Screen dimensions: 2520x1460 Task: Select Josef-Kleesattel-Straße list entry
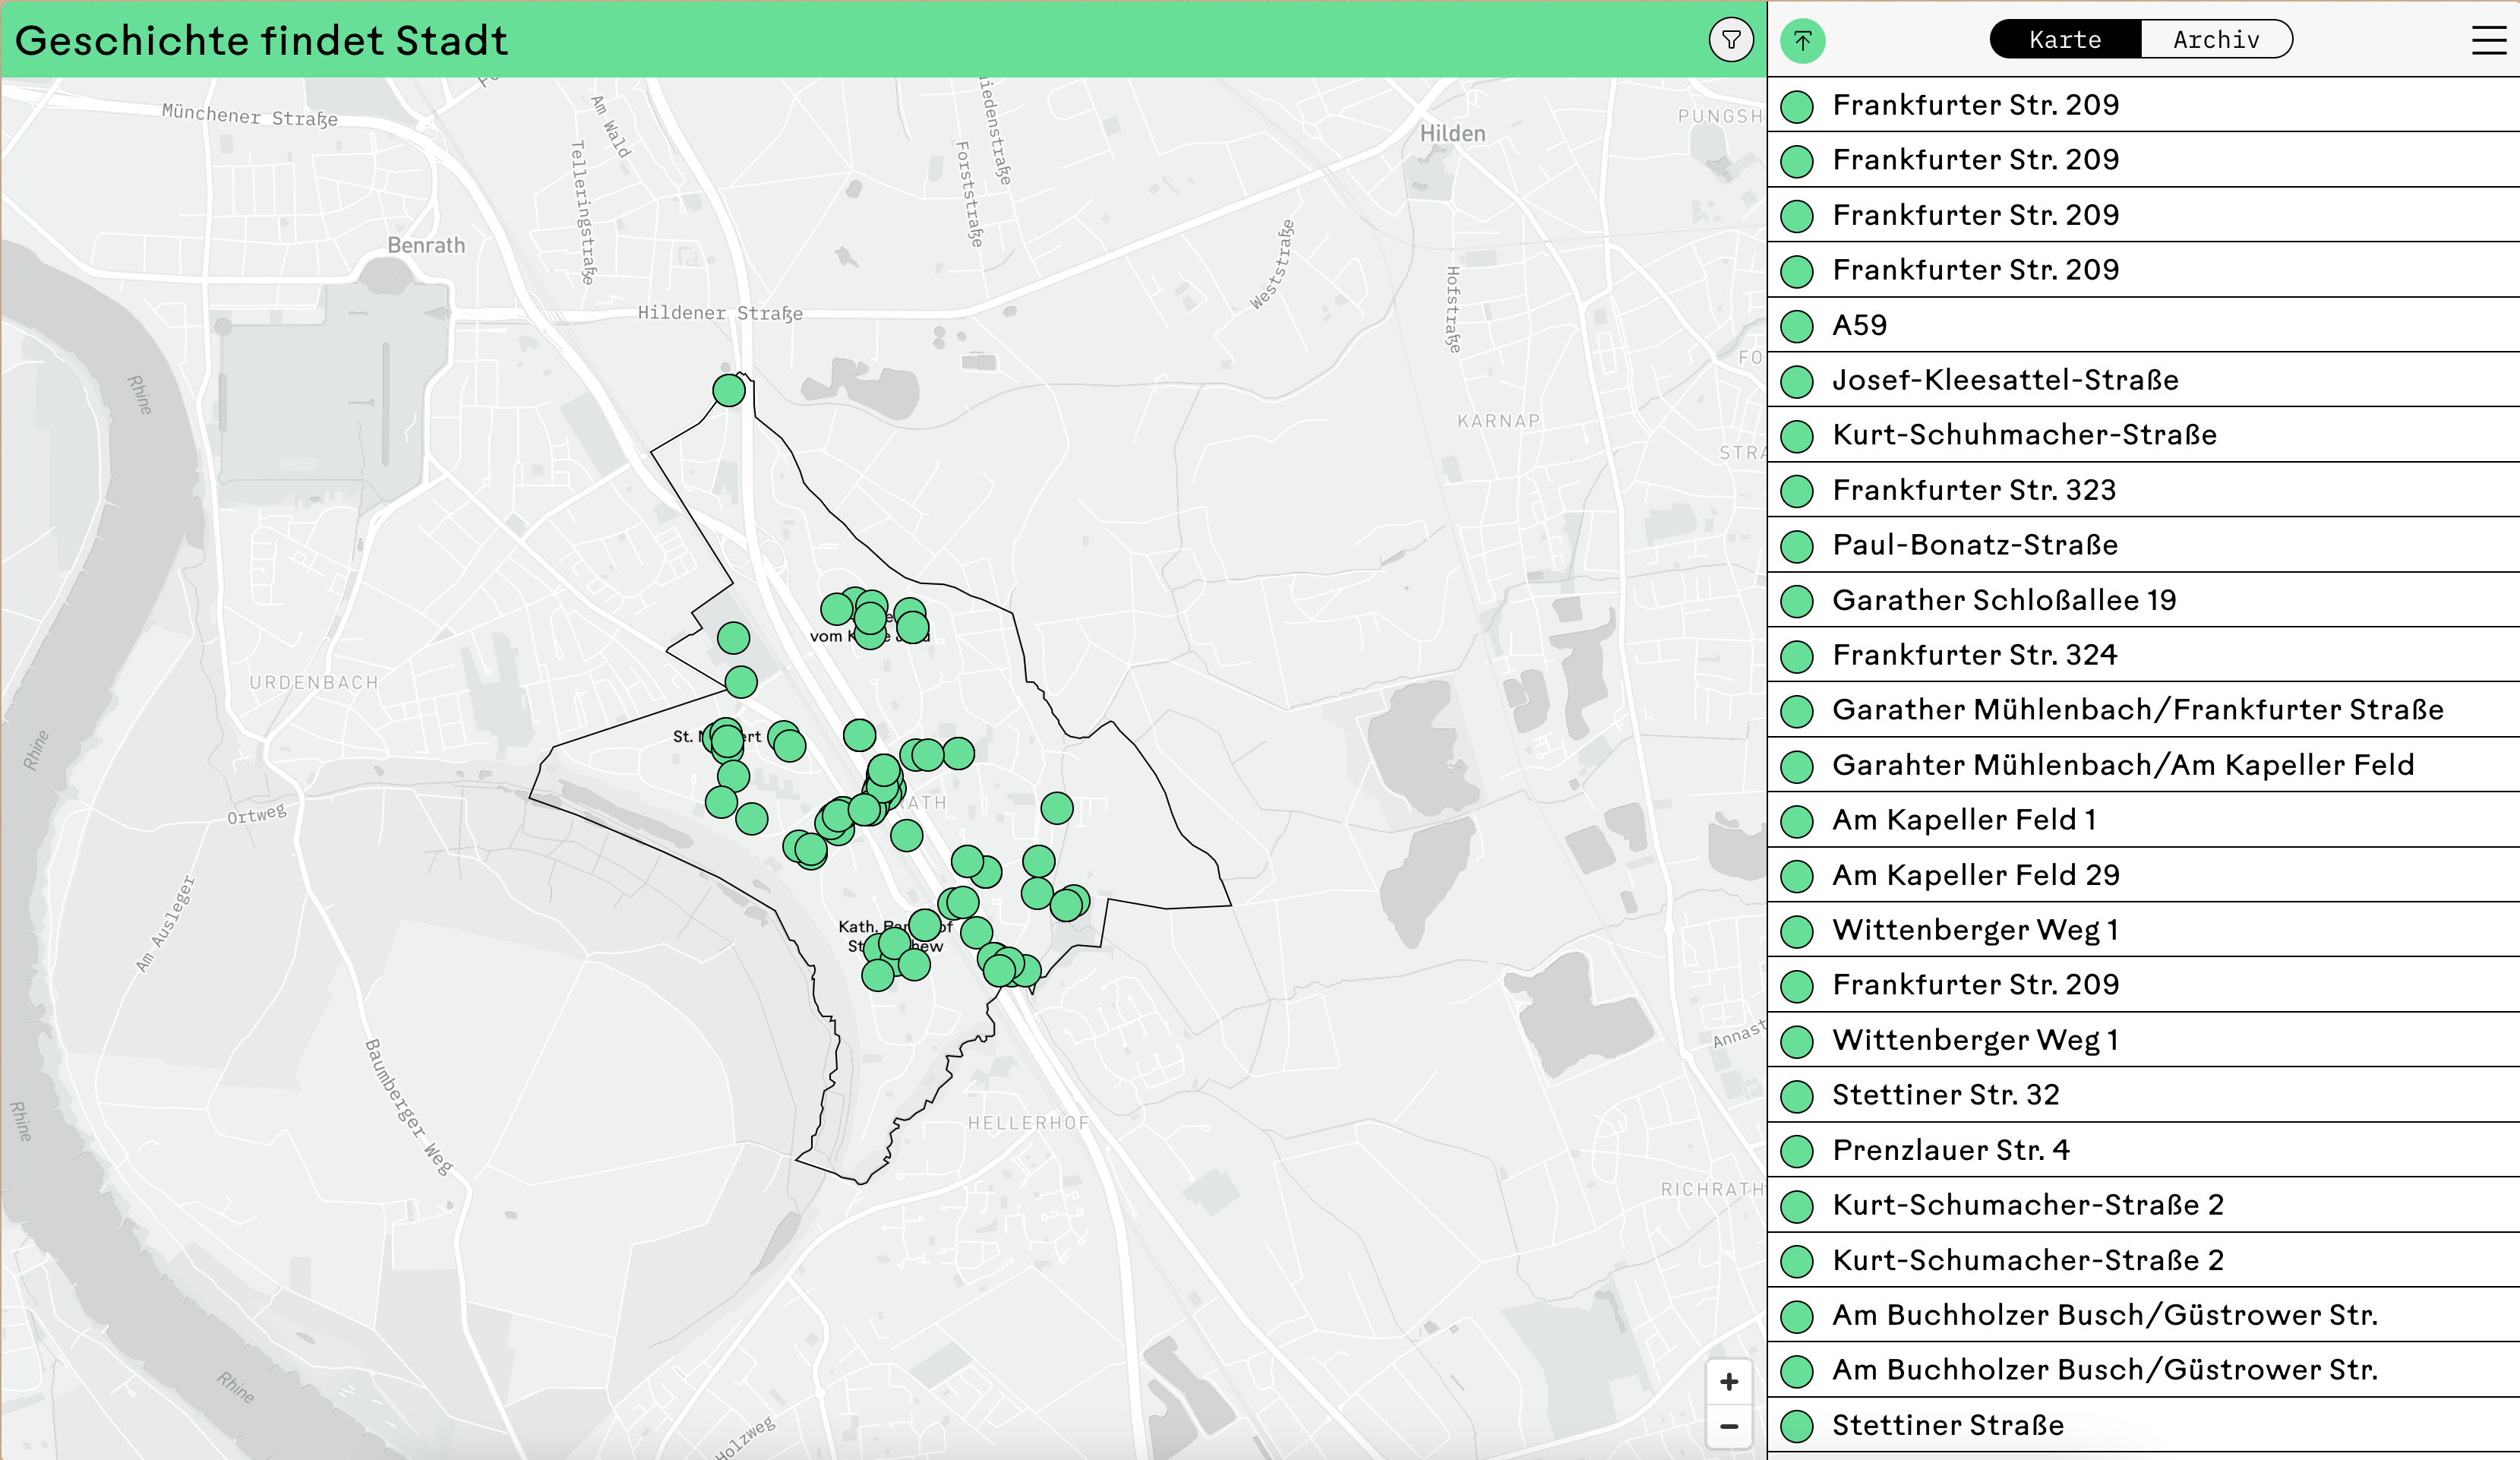(x=2005, y=380)
